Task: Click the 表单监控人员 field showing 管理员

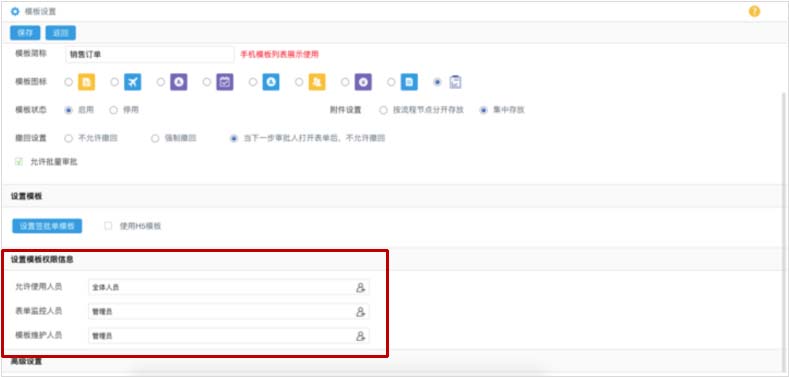Action: tap(228, 312)
